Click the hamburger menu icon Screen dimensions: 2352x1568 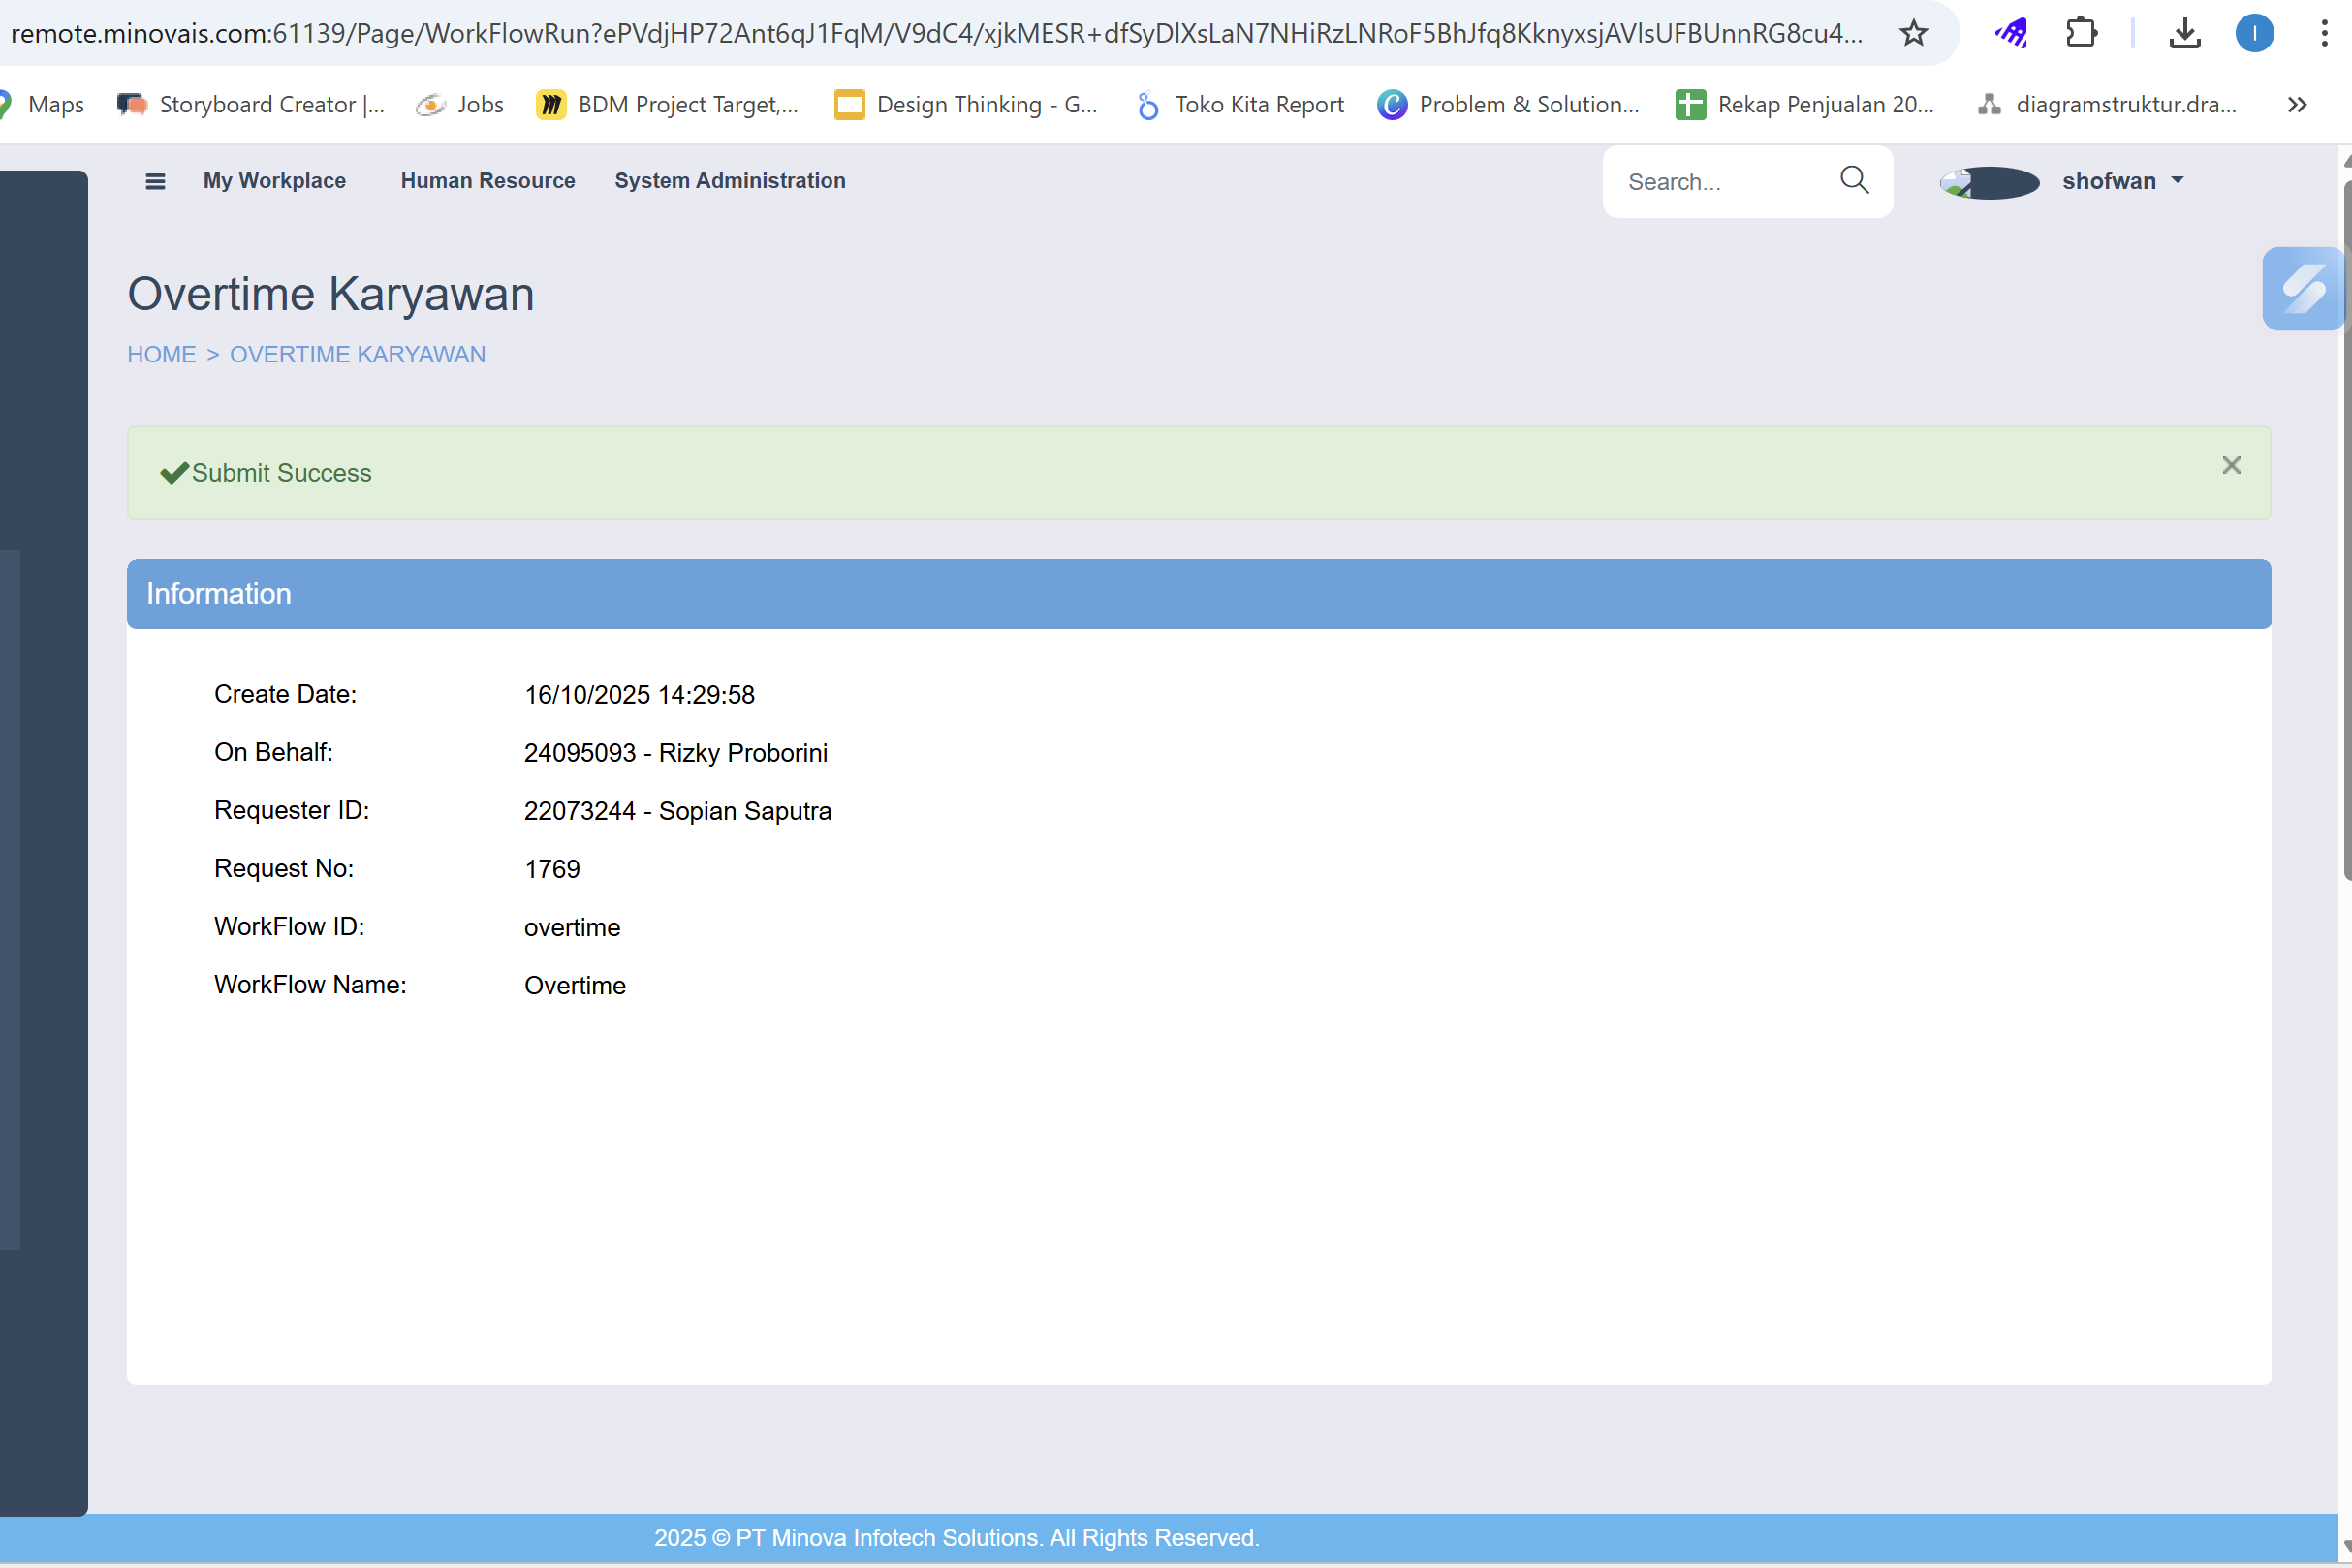[155, 181]
